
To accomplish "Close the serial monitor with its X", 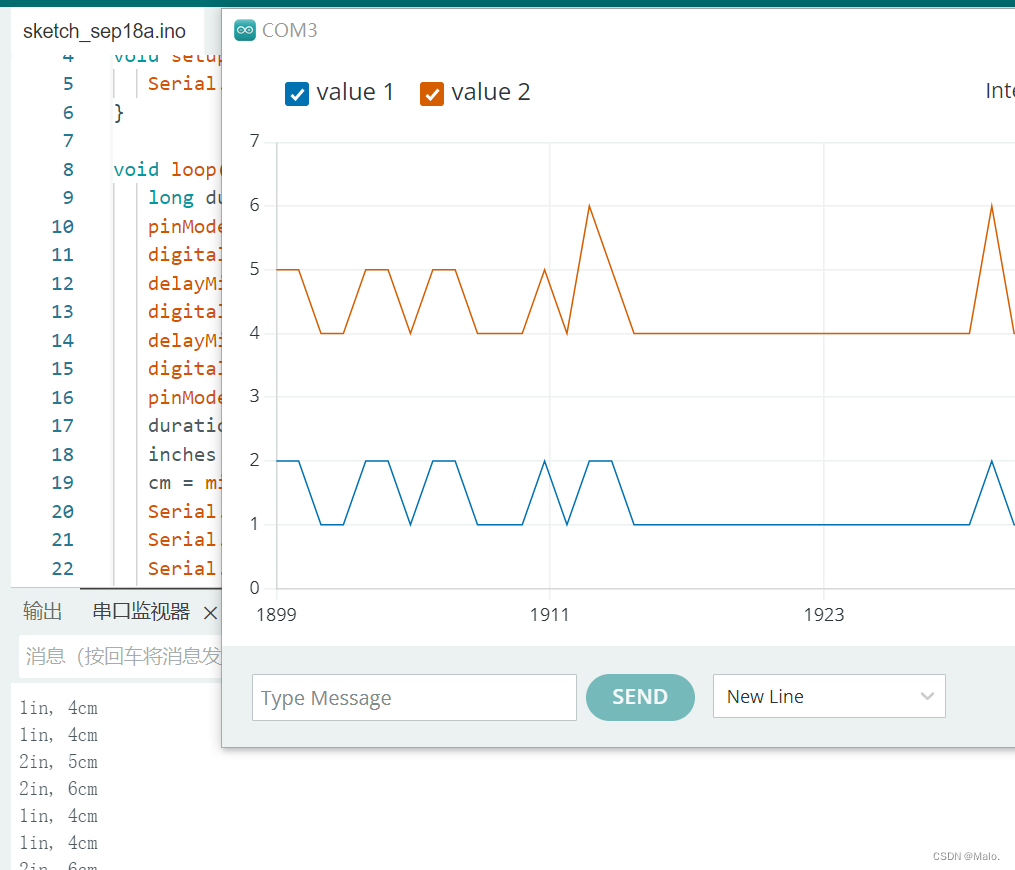I will coord(209,613).
